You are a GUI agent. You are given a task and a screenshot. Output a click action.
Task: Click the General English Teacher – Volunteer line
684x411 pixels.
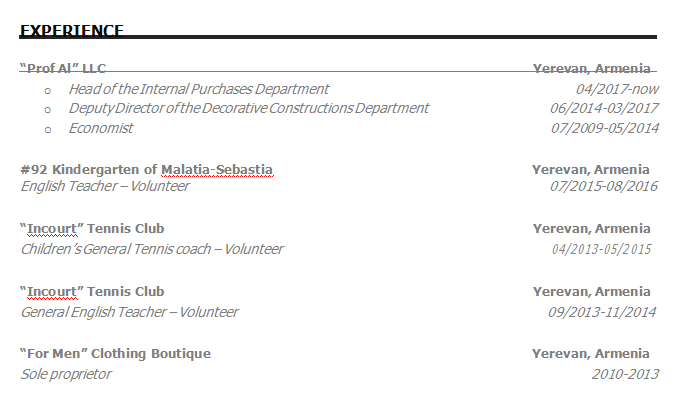(x=129, y=312)
